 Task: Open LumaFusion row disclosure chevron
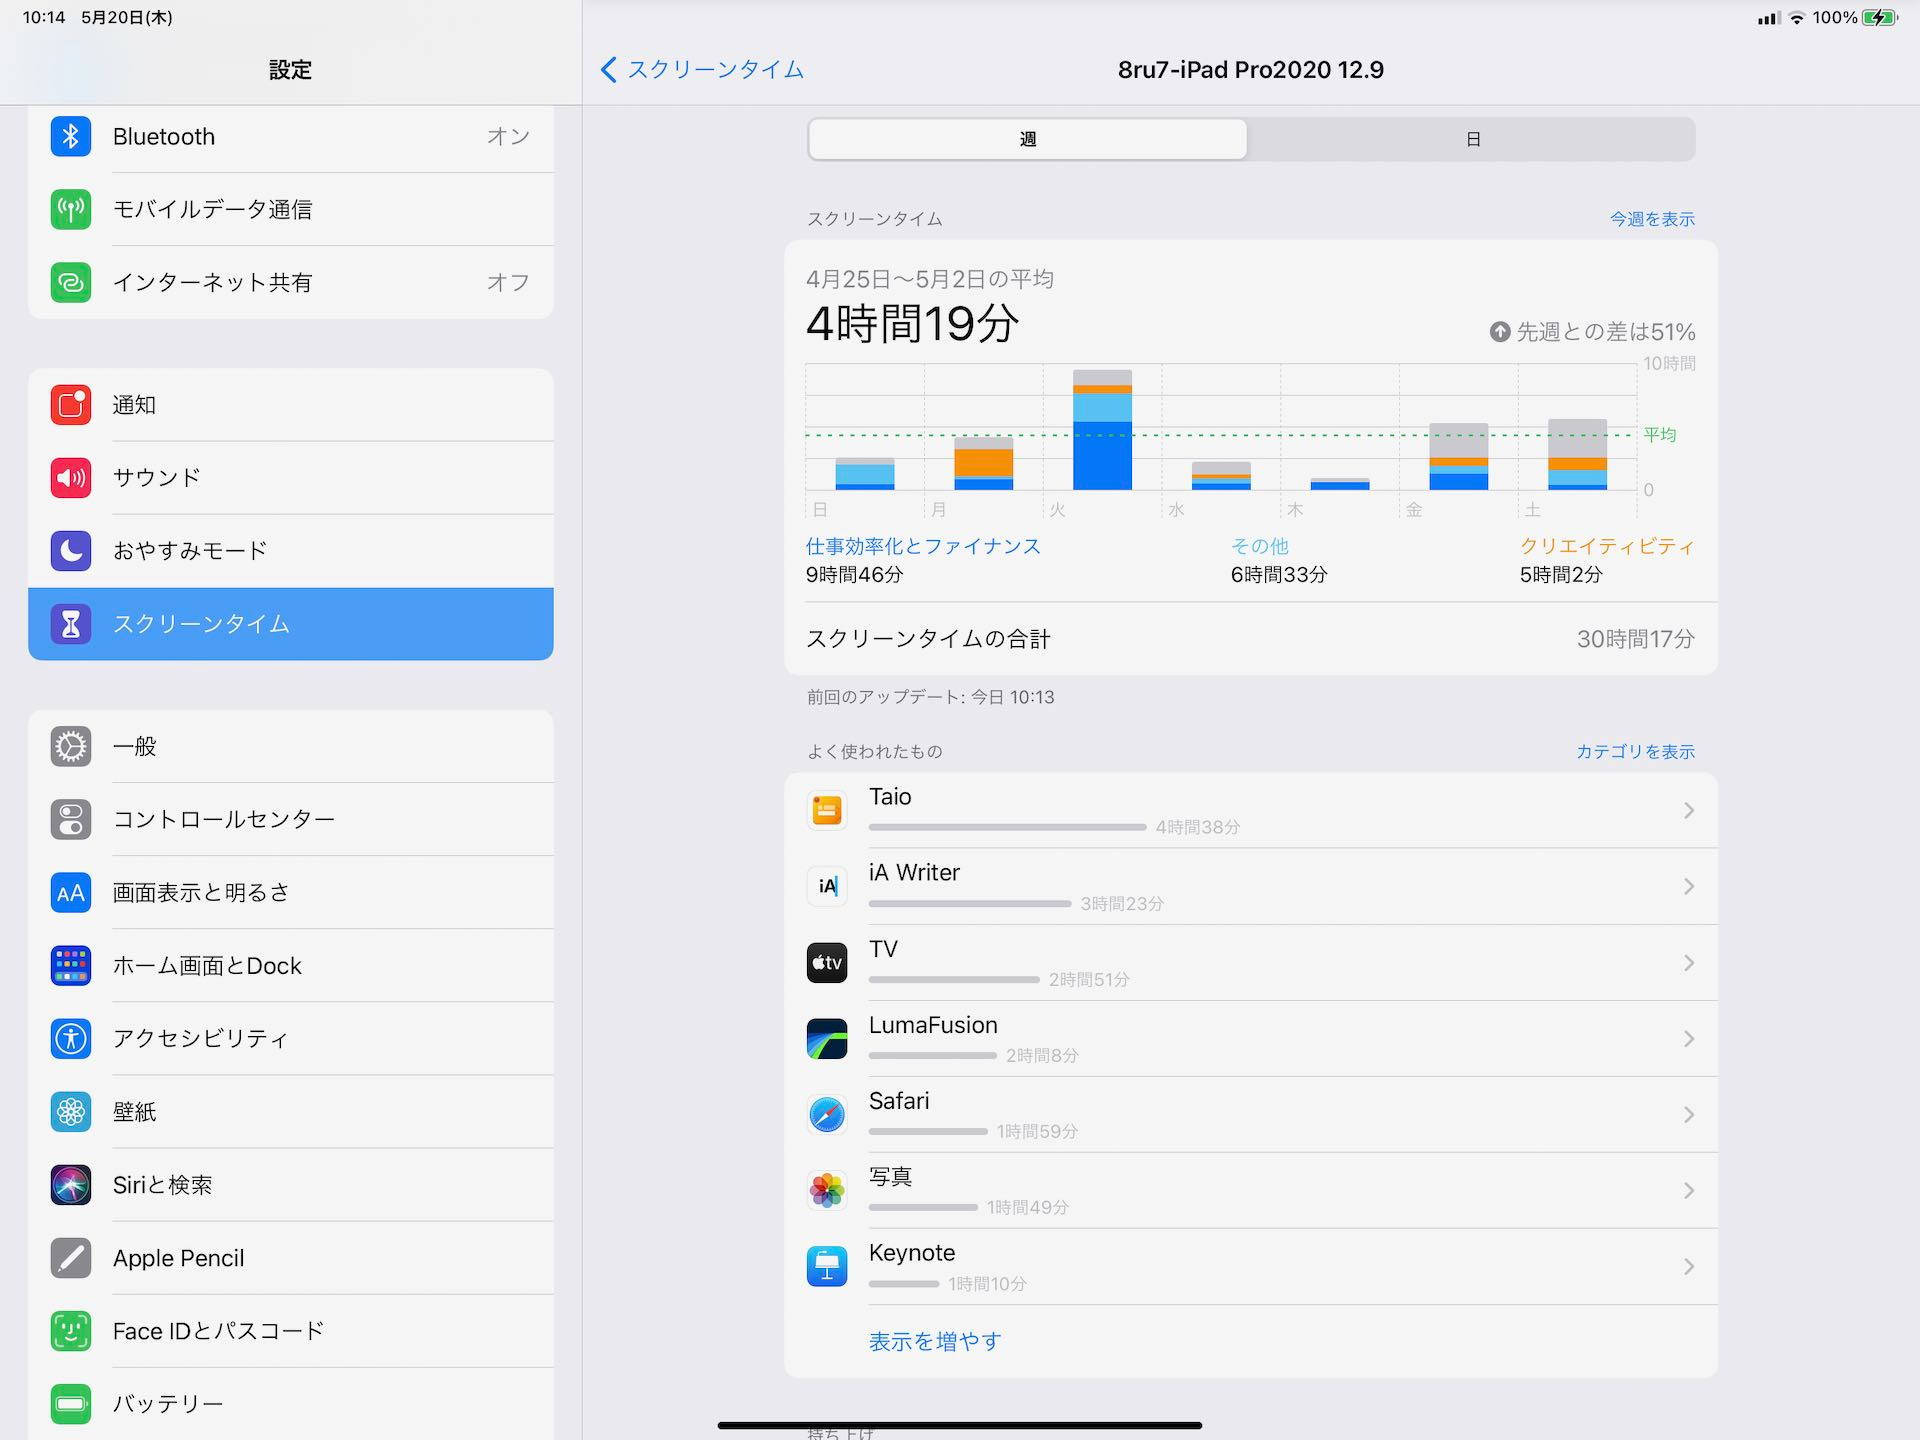[1688, 1038]
